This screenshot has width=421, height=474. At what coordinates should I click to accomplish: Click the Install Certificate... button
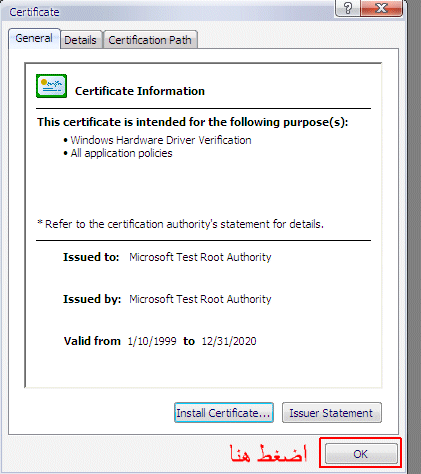pos(224,413)
